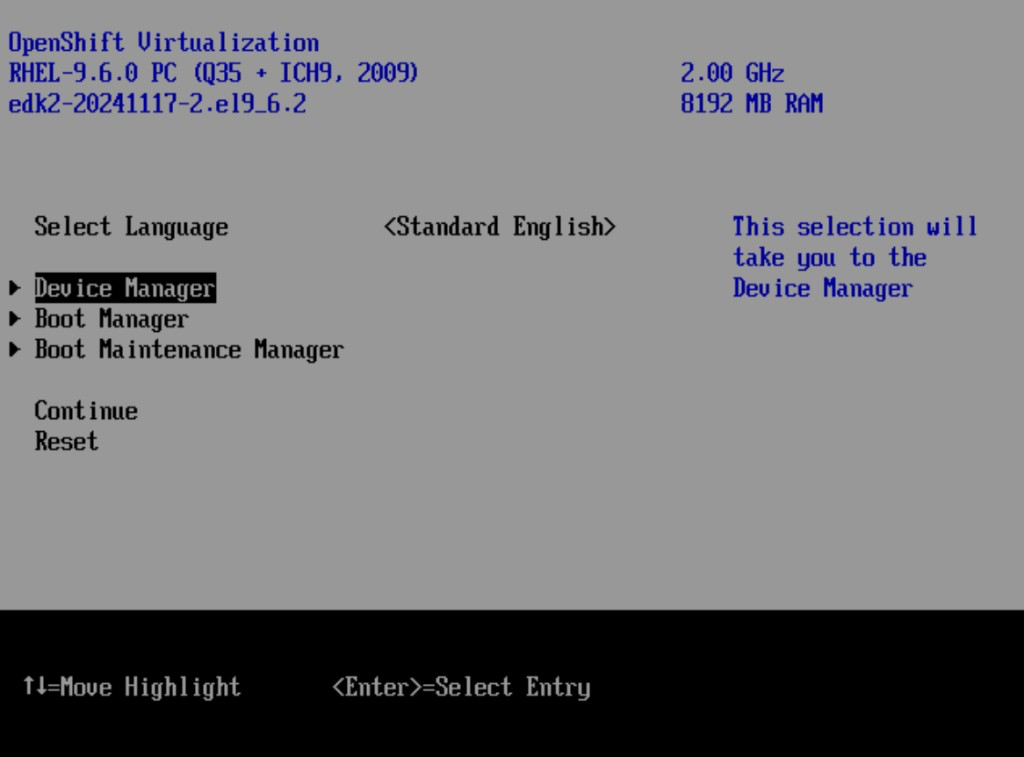Click the OpenShift Virtualization title text
The image size is (1024, 757).
[x=163, y=42]
